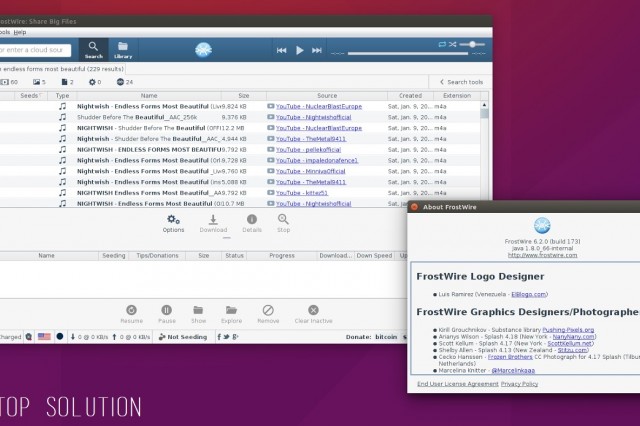Screen dimensions: 640x426
Task: Open YouTube - pellekofficial source link
Action: pos(308,150)
